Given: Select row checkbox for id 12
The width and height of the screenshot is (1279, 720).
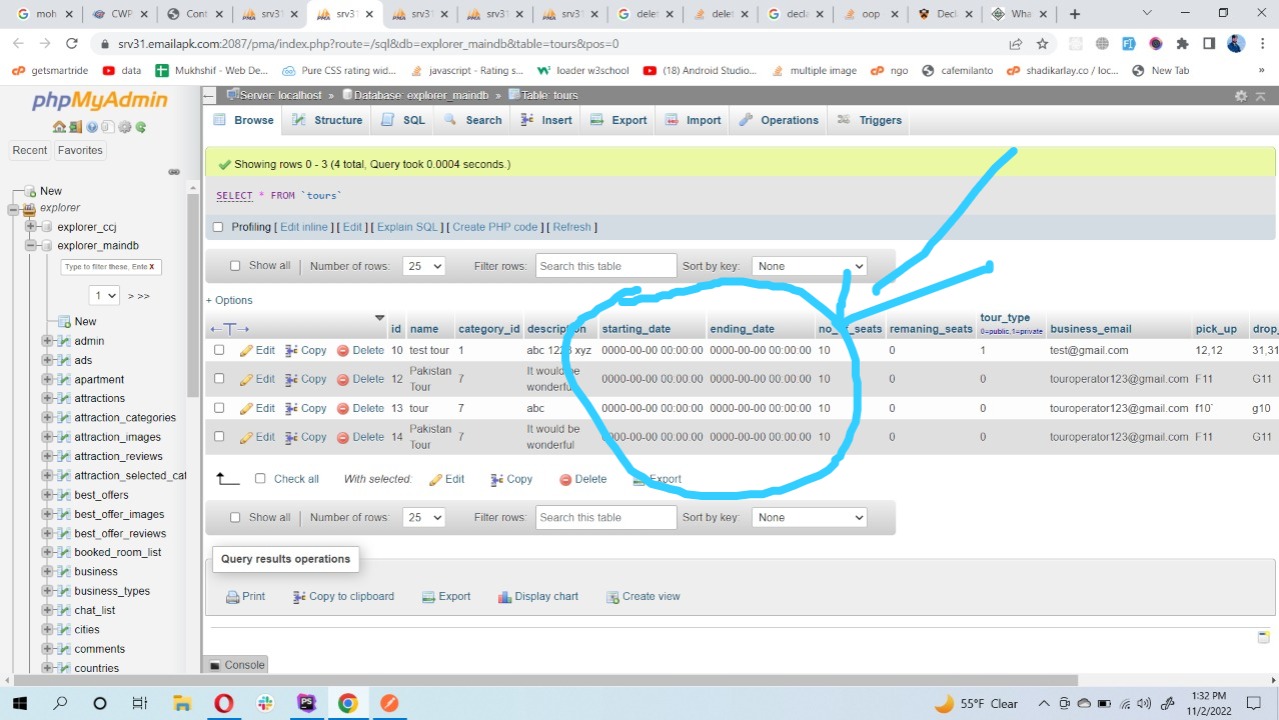Looking at the screenshot, I should pyautogui.click(x=219, y=379).
